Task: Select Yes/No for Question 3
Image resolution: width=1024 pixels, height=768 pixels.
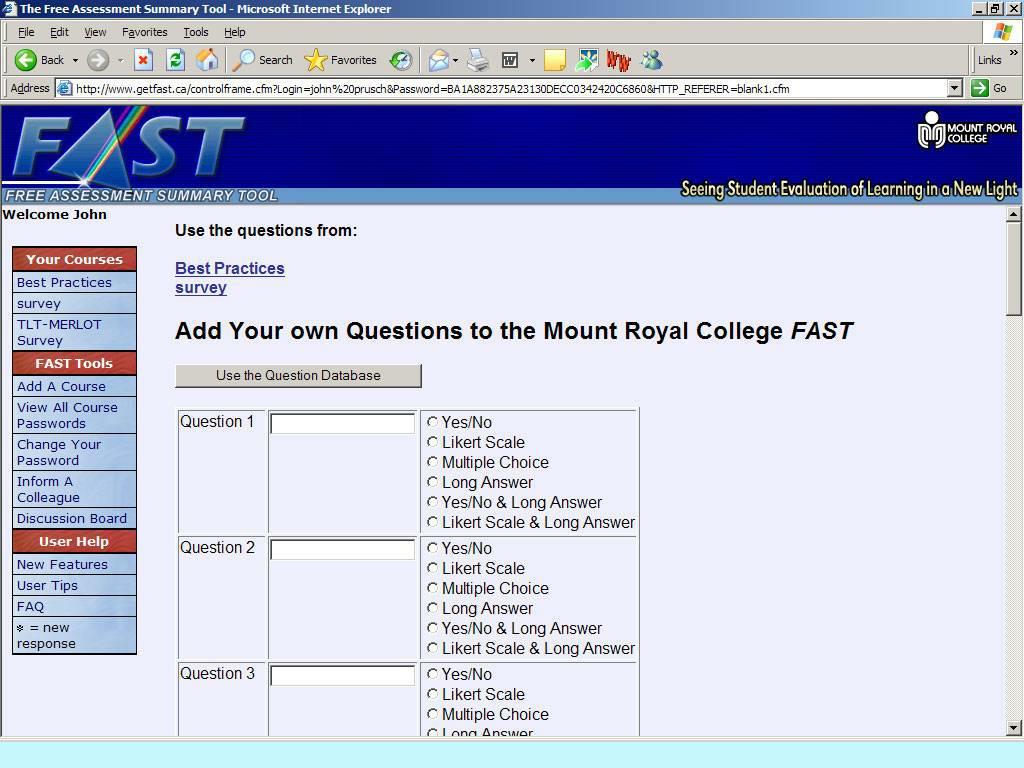Action: click(x=432, y=674)
